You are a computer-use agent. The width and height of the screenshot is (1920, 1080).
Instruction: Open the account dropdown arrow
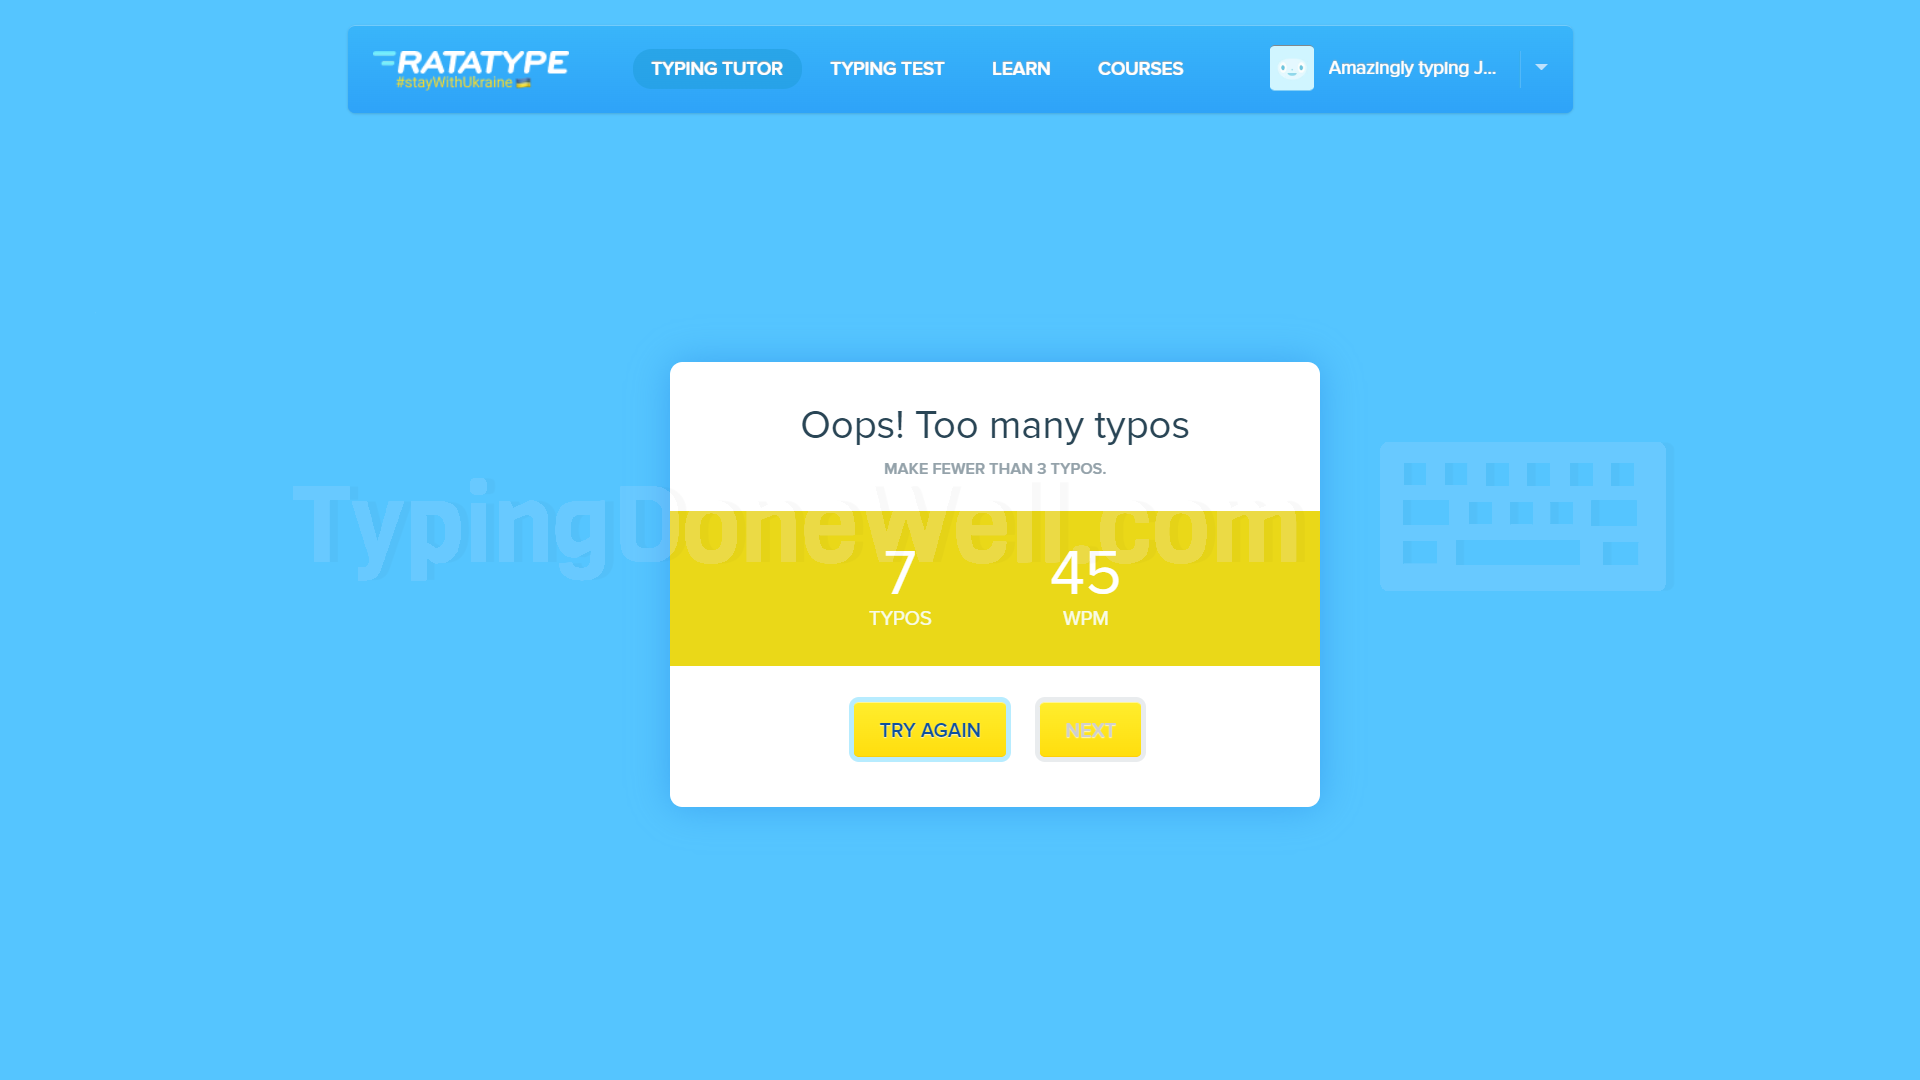click(1541, 68)
